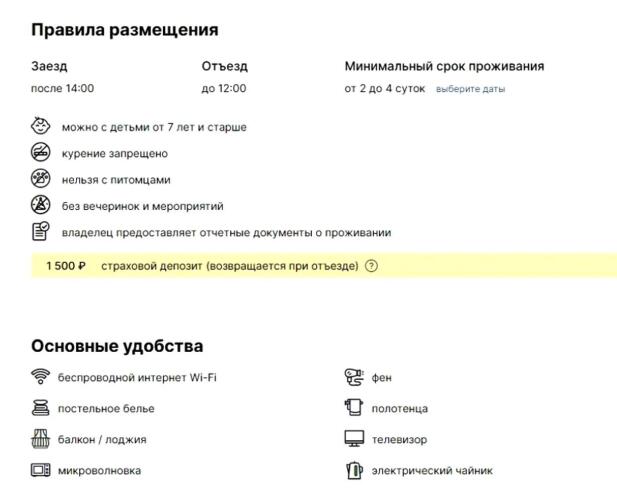Click the balcony / loggia icon
Image resolution: width=617 pixels, height=500 pixels.
coord(41,439)
